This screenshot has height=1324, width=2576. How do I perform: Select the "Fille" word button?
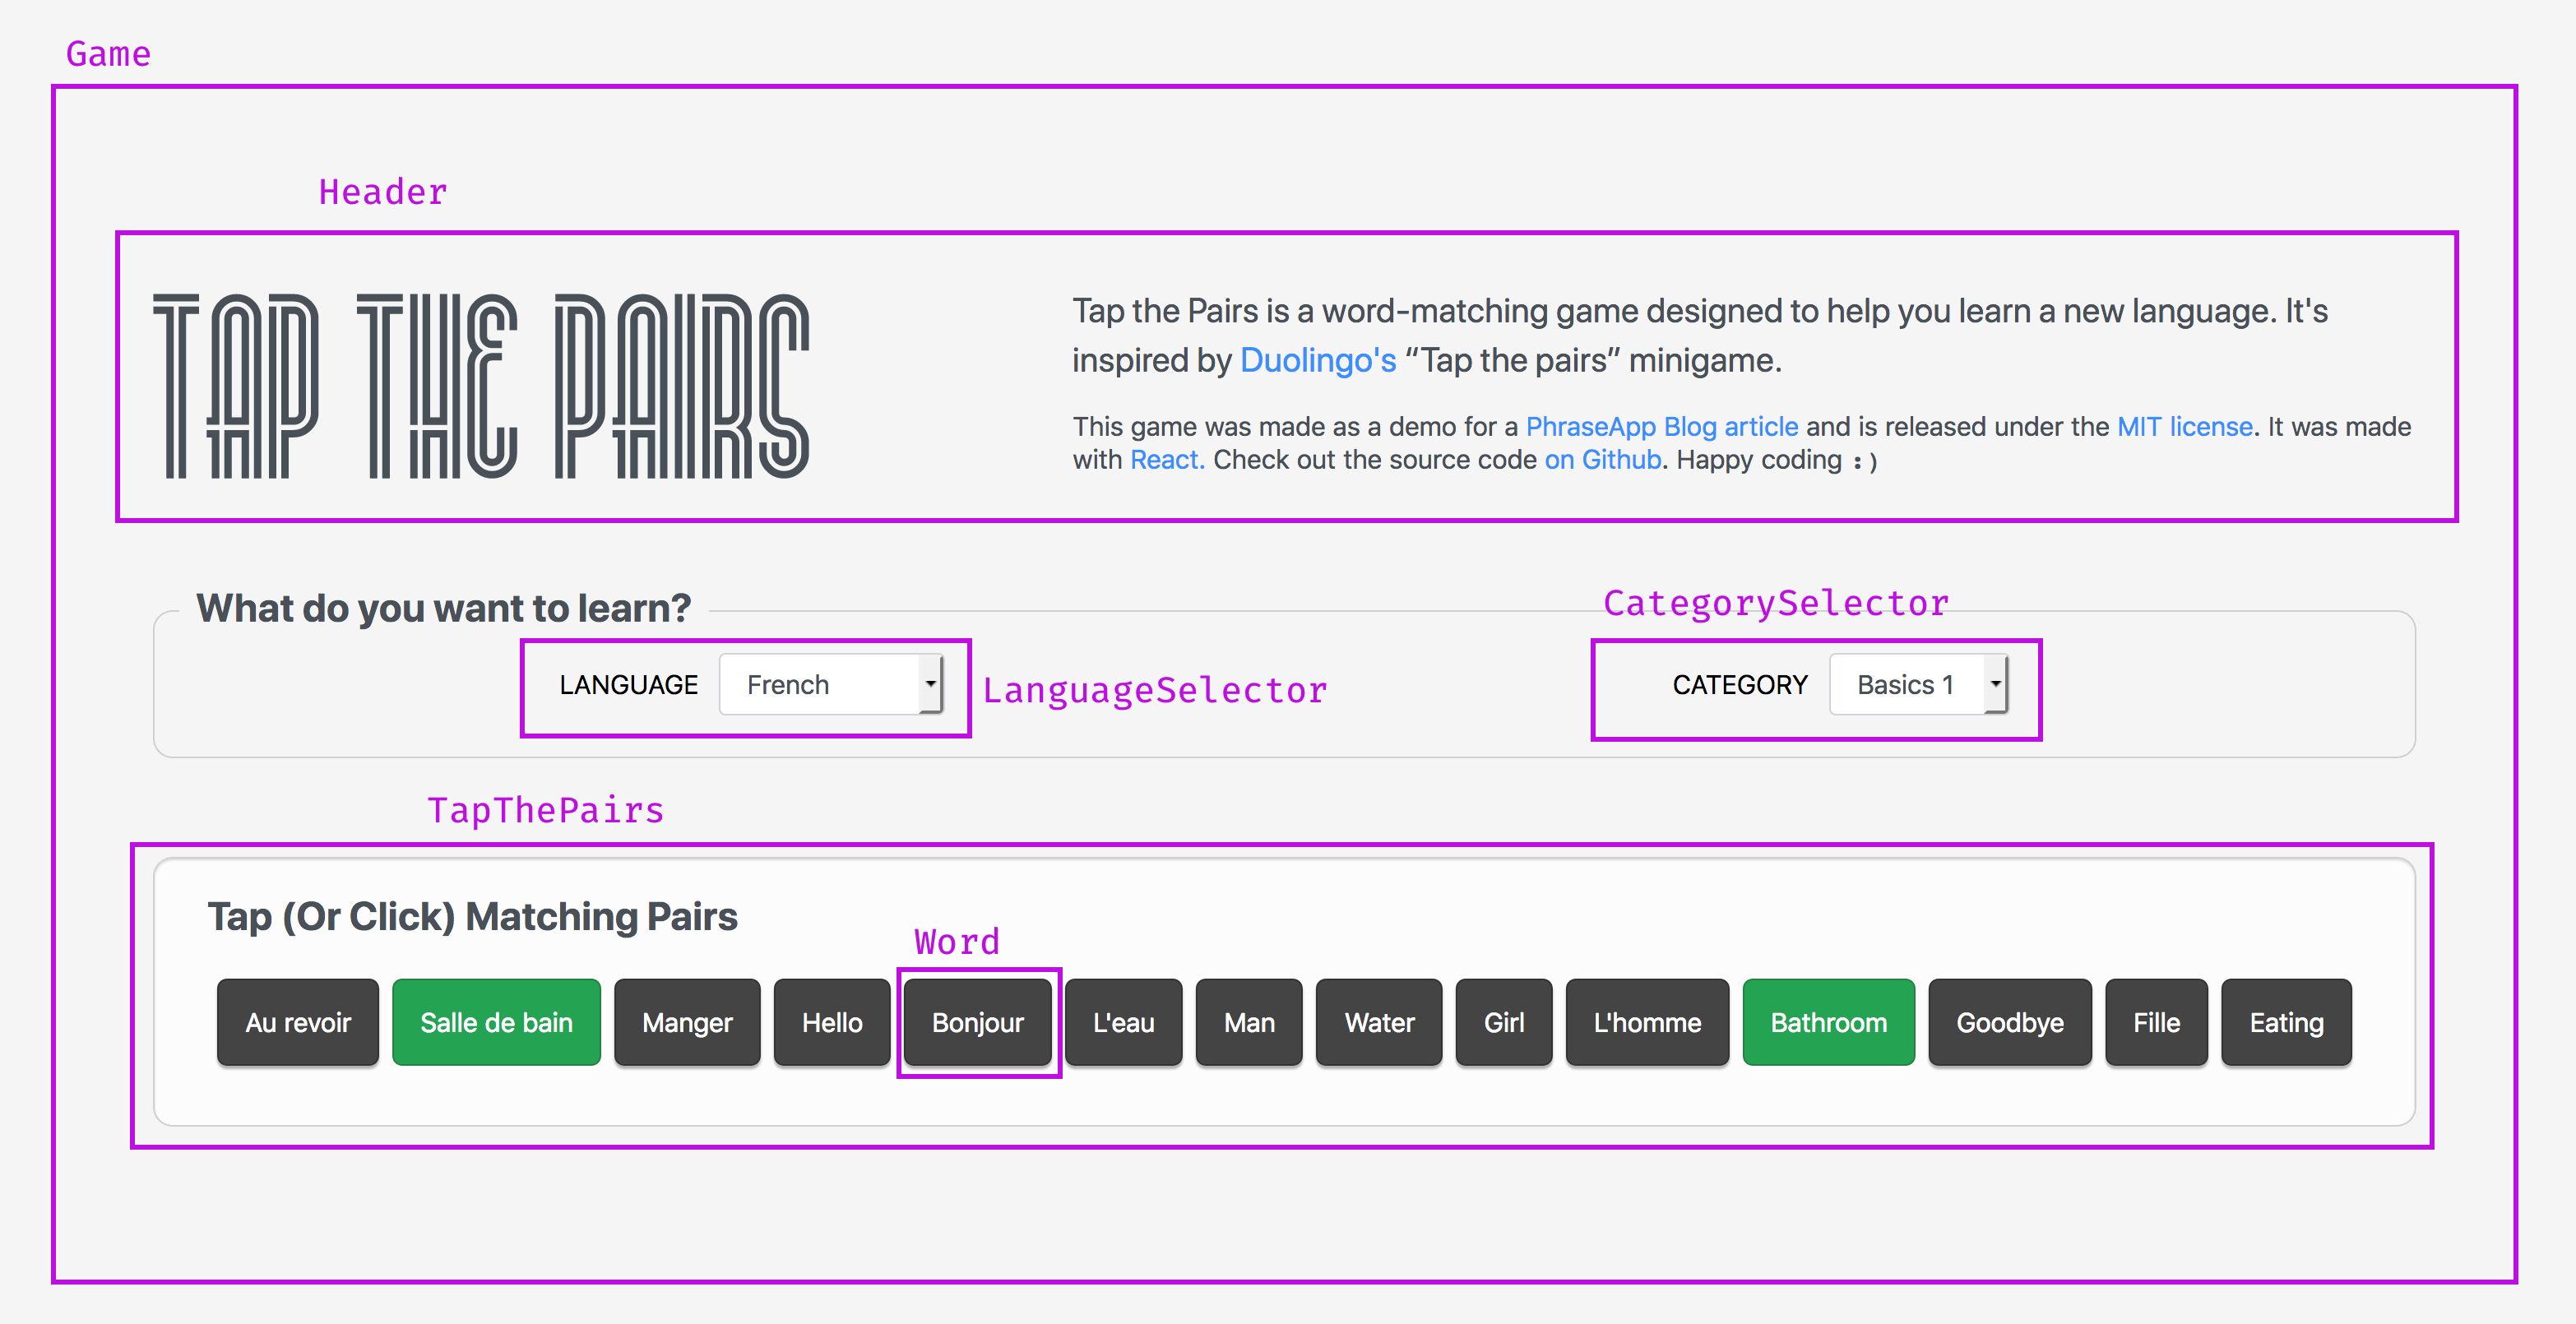tap(2156, 1022)
